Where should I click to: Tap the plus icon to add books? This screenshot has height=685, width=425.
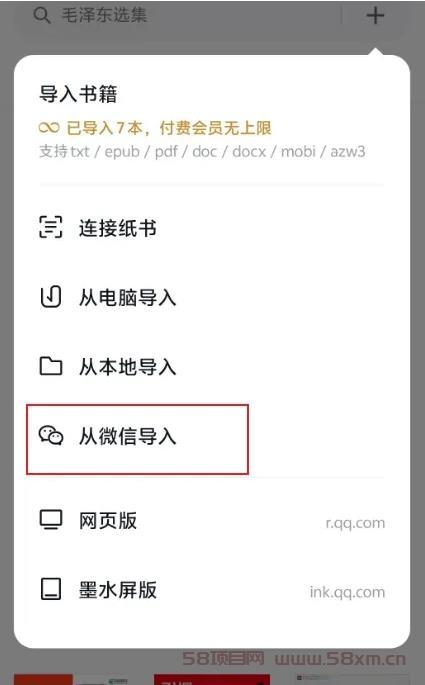[x=375, y=16]
